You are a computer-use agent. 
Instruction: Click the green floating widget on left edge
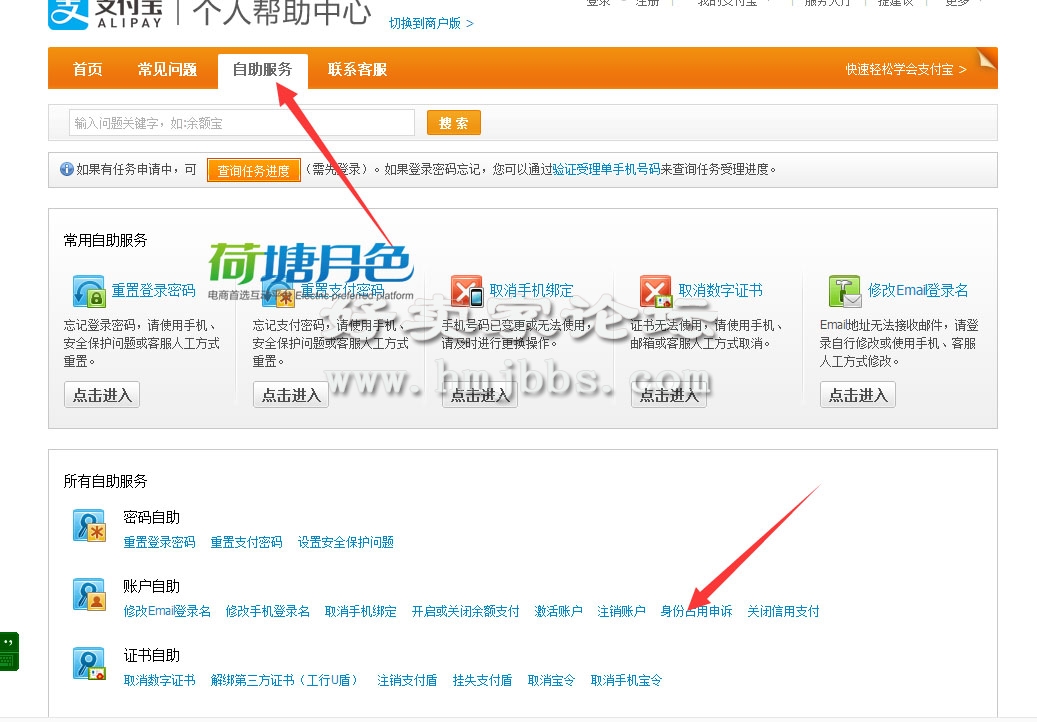(x=8, y=651)
